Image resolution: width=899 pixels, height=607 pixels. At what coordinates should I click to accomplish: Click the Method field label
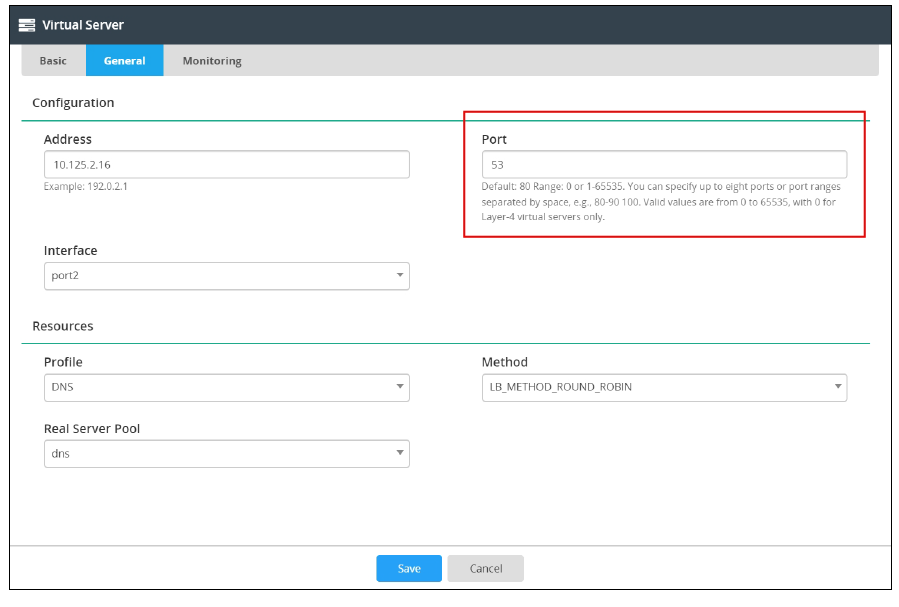coord(504,362)
